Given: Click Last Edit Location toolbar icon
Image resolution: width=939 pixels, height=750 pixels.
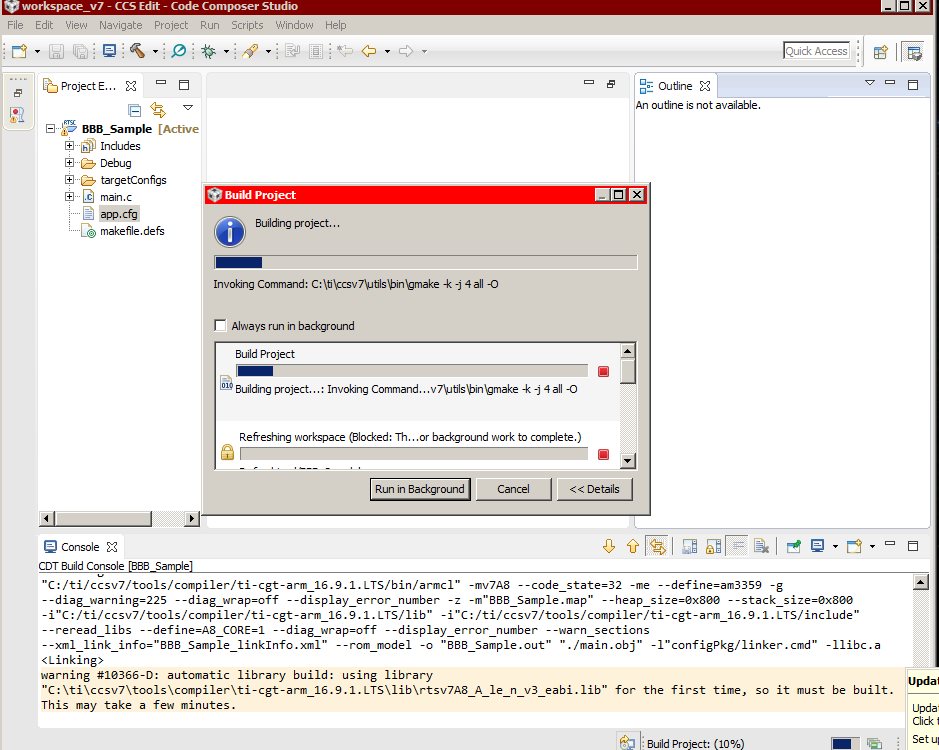Looking at the screenshot, I should tap(345, 51).
